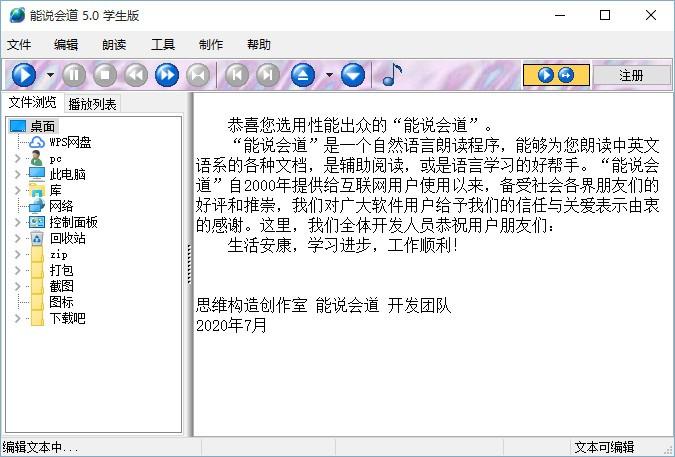Viewport: 675px width, 457px height.
Task: Select the 图标 folder
Action: [61, 302]
